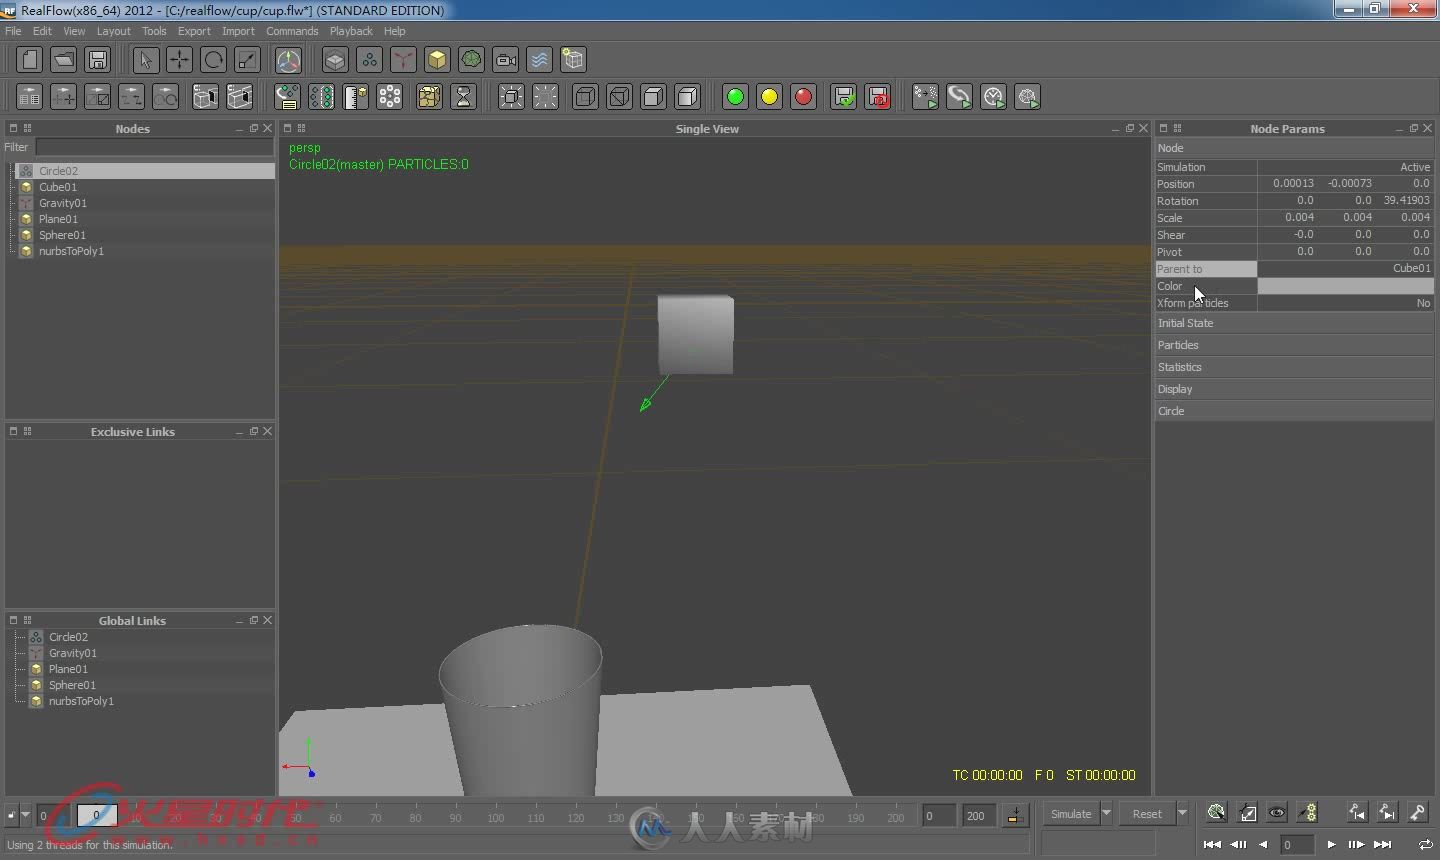Expand the Initial State section
The image size is (1440, 860).
1294,323
